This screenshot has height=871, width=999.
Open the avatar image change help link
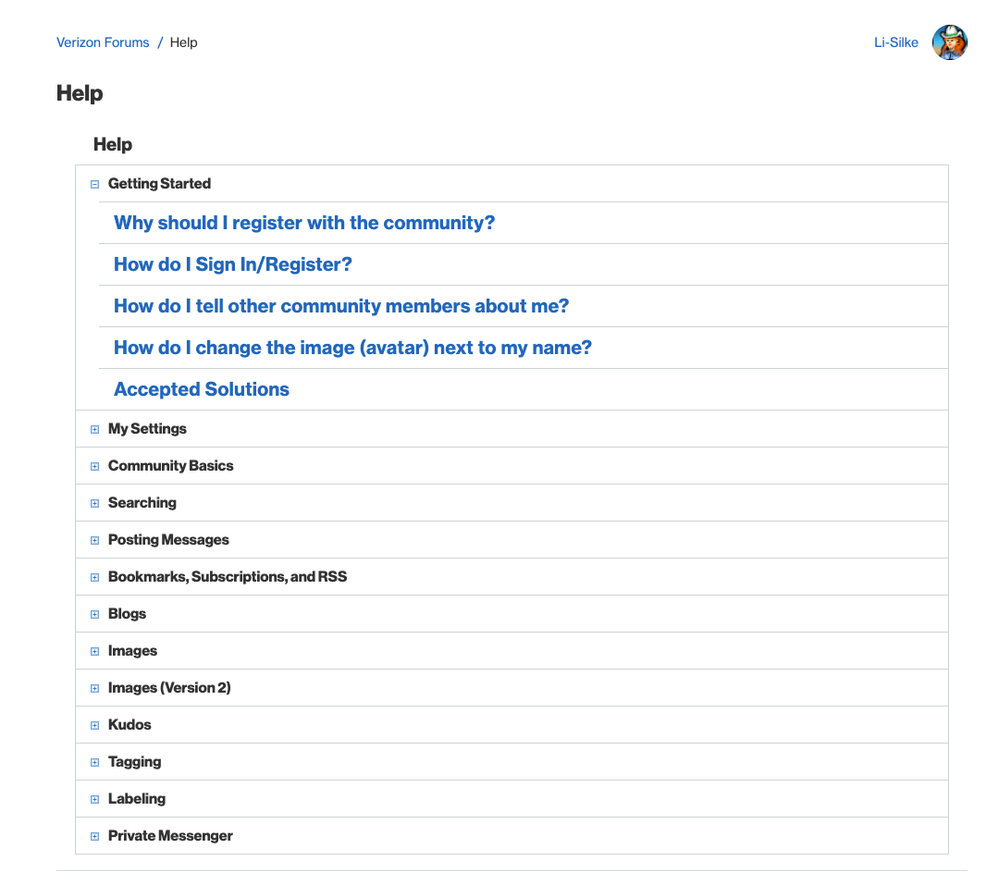(x=352, y=348)
